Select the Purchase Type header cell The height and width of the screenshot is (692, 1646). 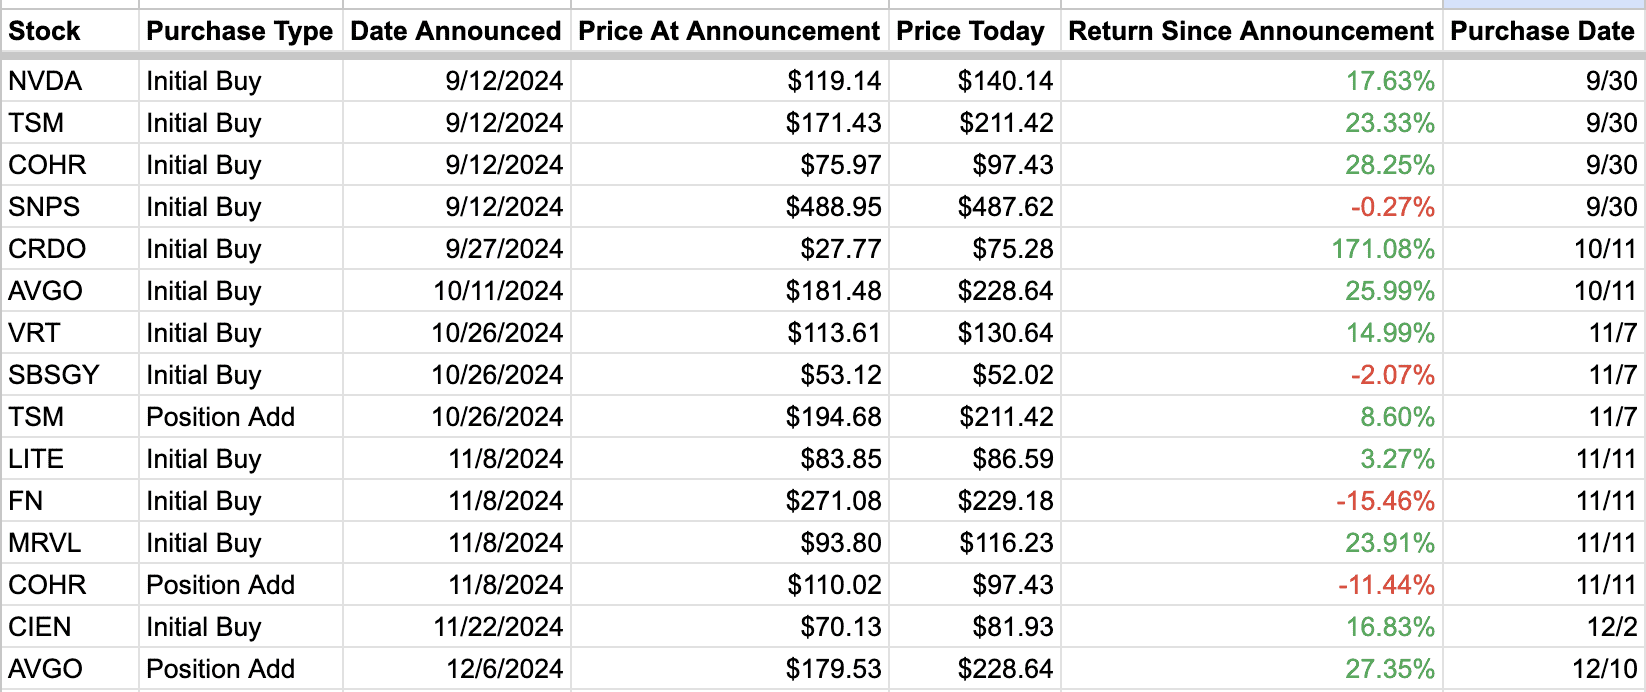pos(239,31)
